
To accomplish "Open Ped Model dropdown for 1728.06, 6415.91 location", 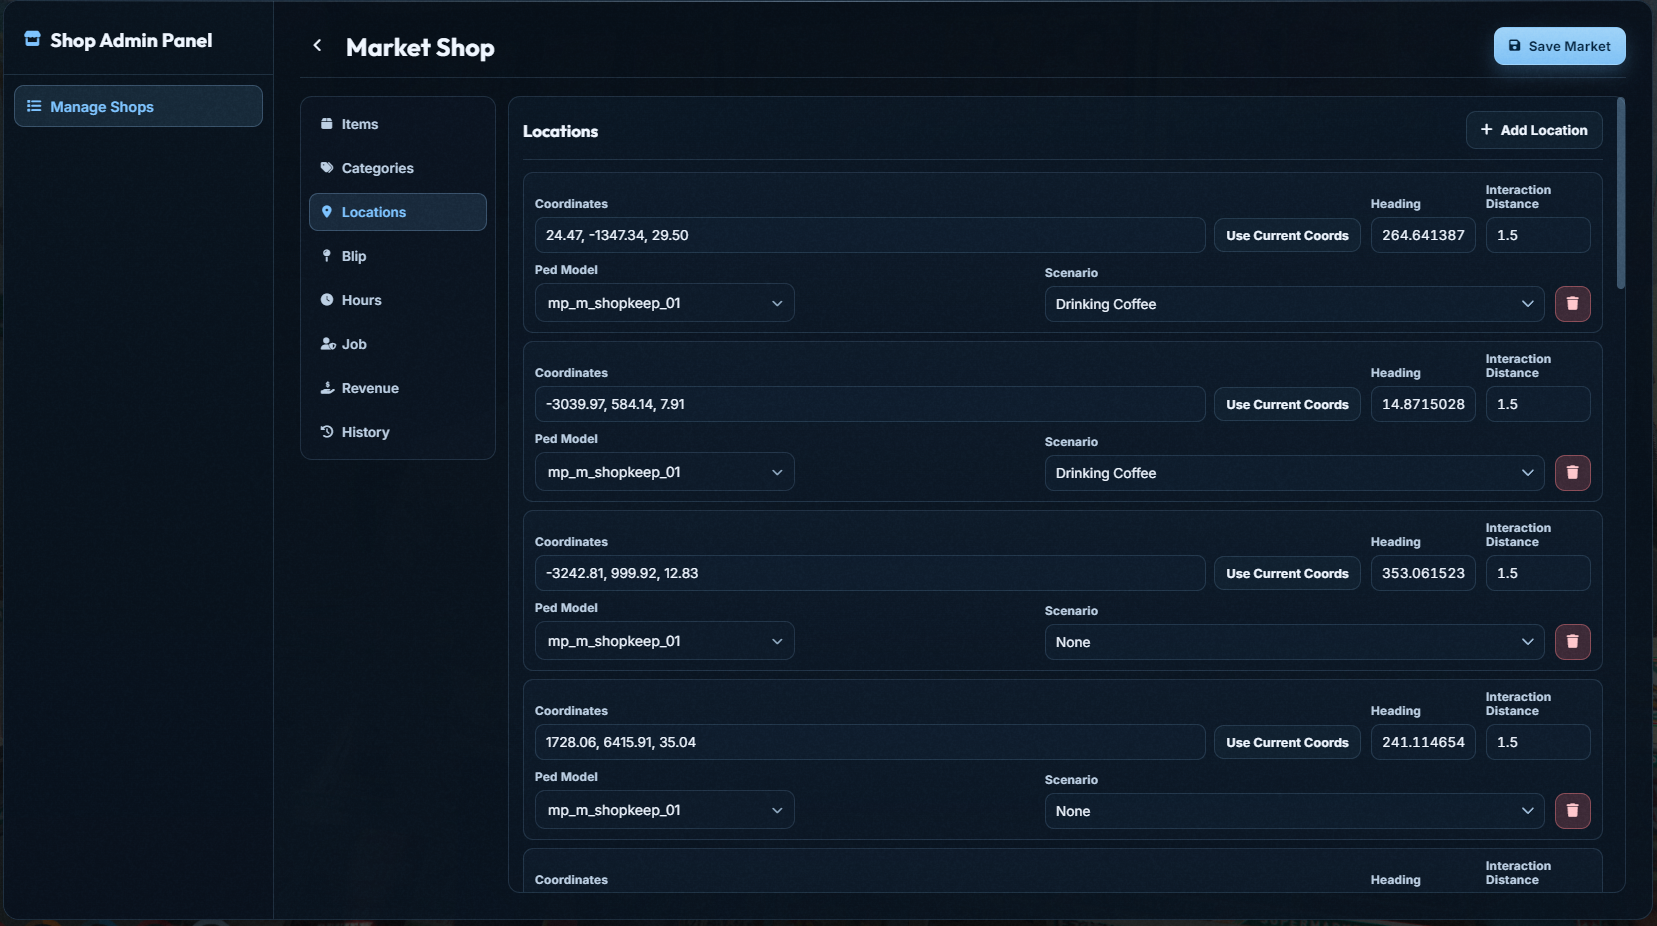I will (665, 810).
